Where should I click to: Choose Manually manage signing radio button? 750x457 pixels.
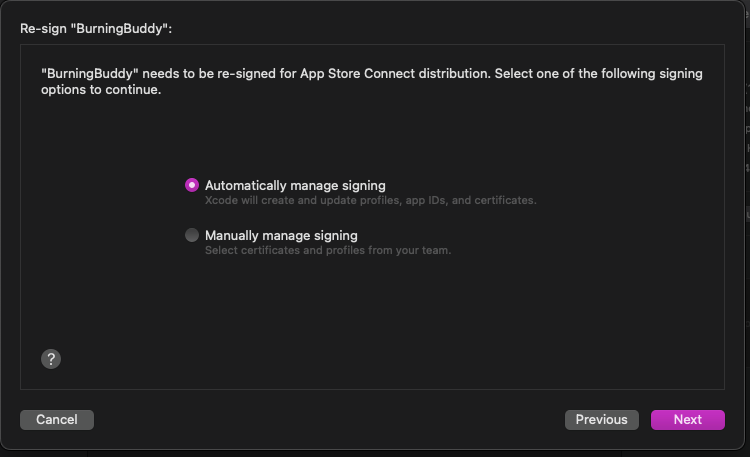tap(192, 235)
